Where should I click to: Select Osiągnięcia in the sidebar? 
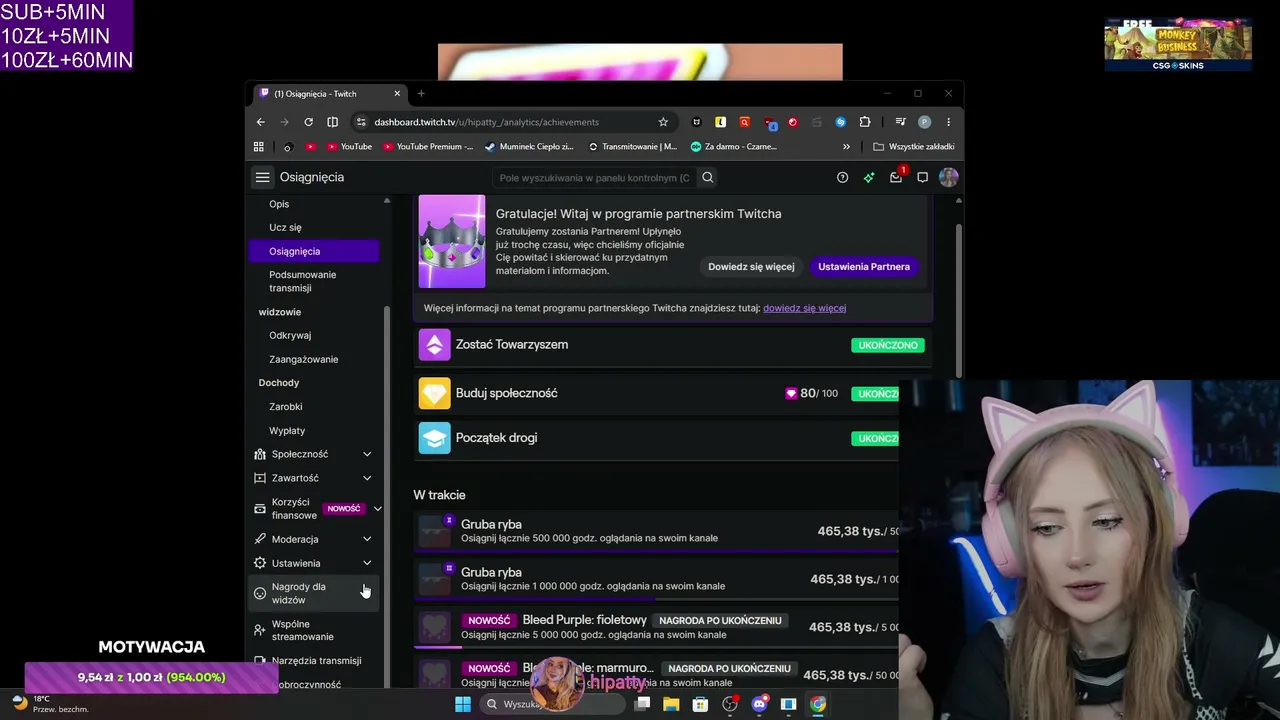point(314,251)
